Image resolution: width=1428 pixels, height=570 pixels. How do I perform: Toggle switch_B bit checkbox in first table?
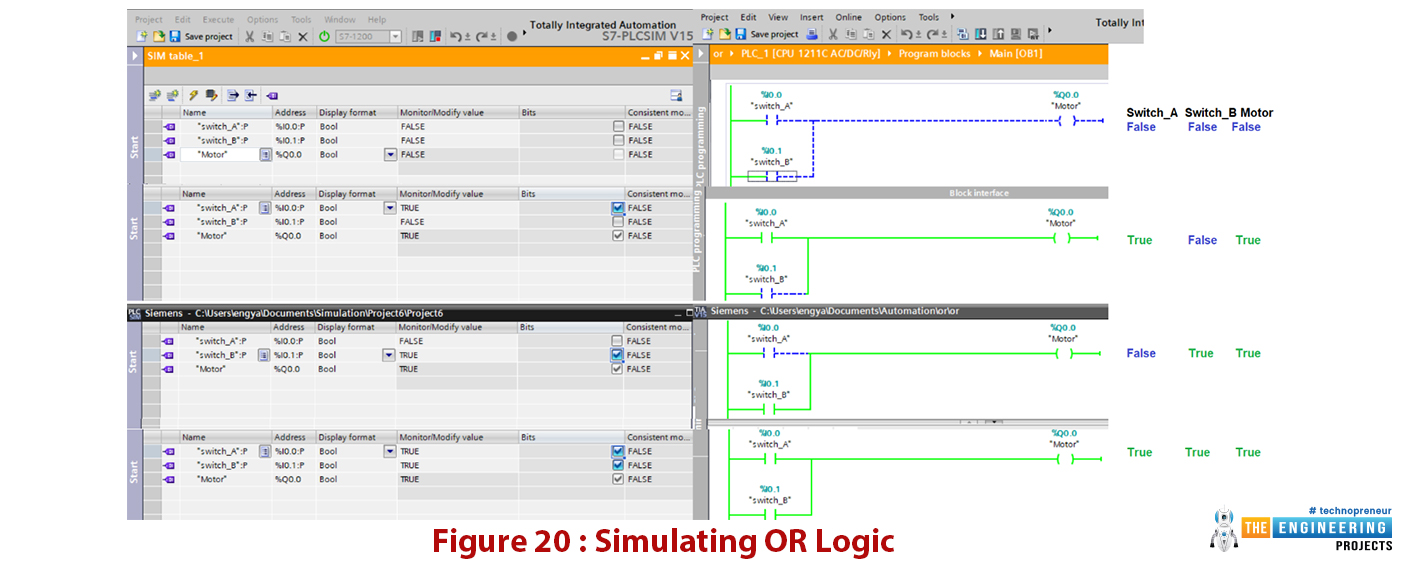click(x=618, y=140)
